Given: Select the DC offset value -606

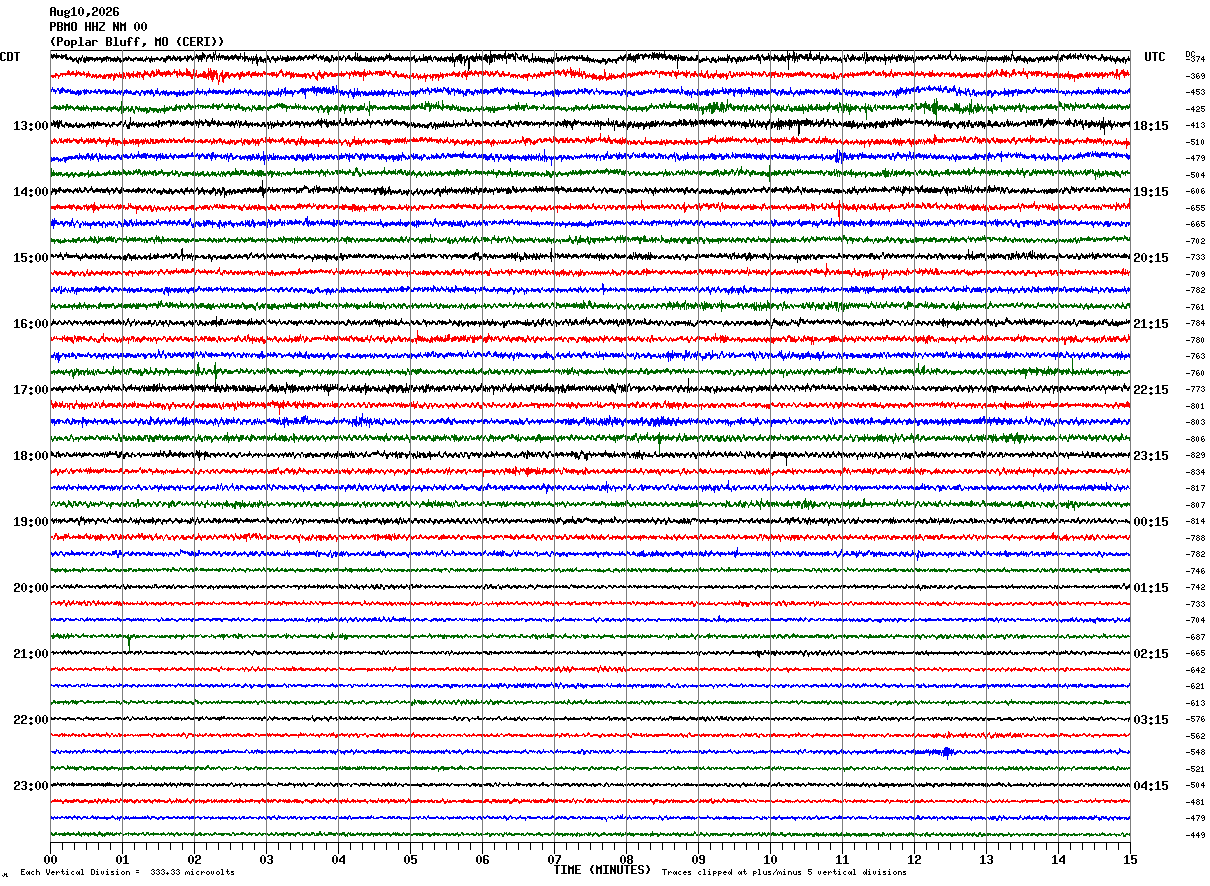Looking at the screenshot, I should (x=1195, y=192).
